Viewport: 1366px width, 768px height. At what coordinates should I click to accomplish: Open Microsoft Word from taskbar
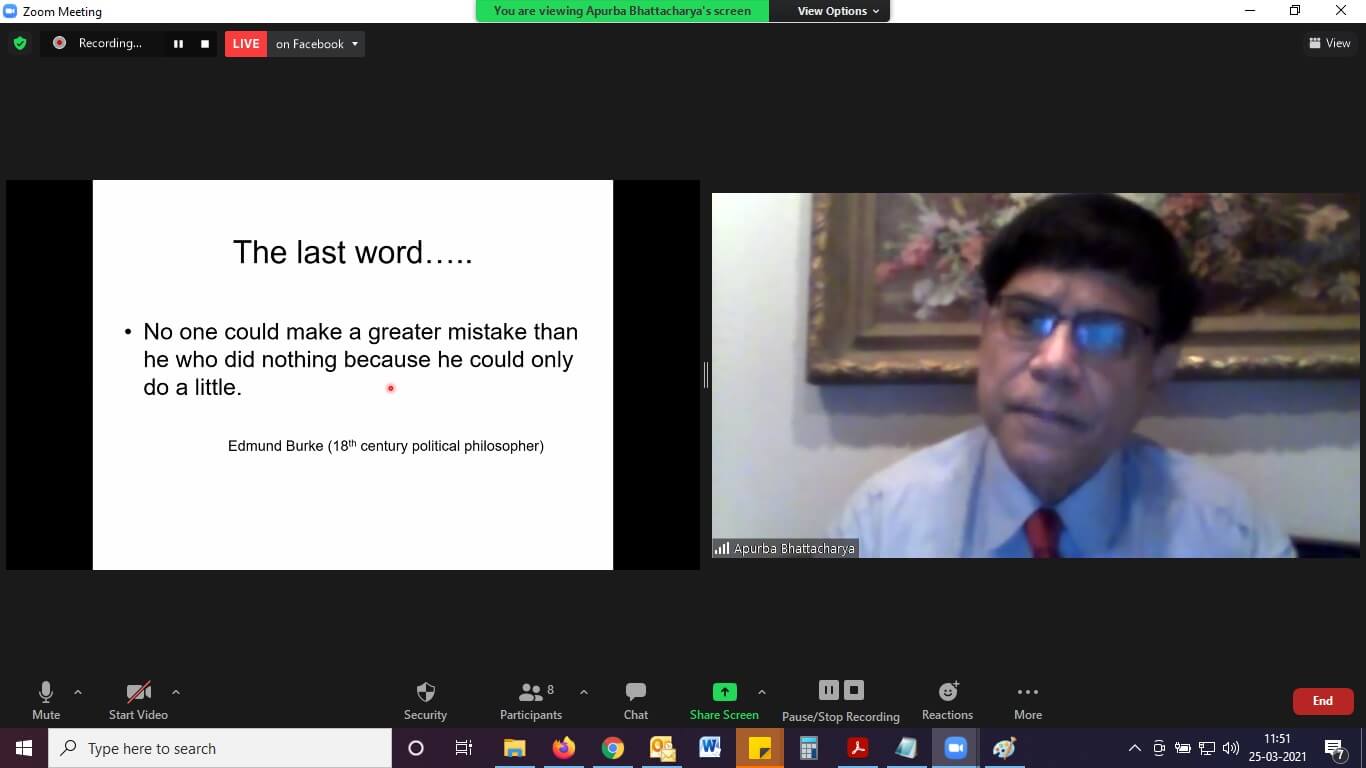(x=710, y=748)
